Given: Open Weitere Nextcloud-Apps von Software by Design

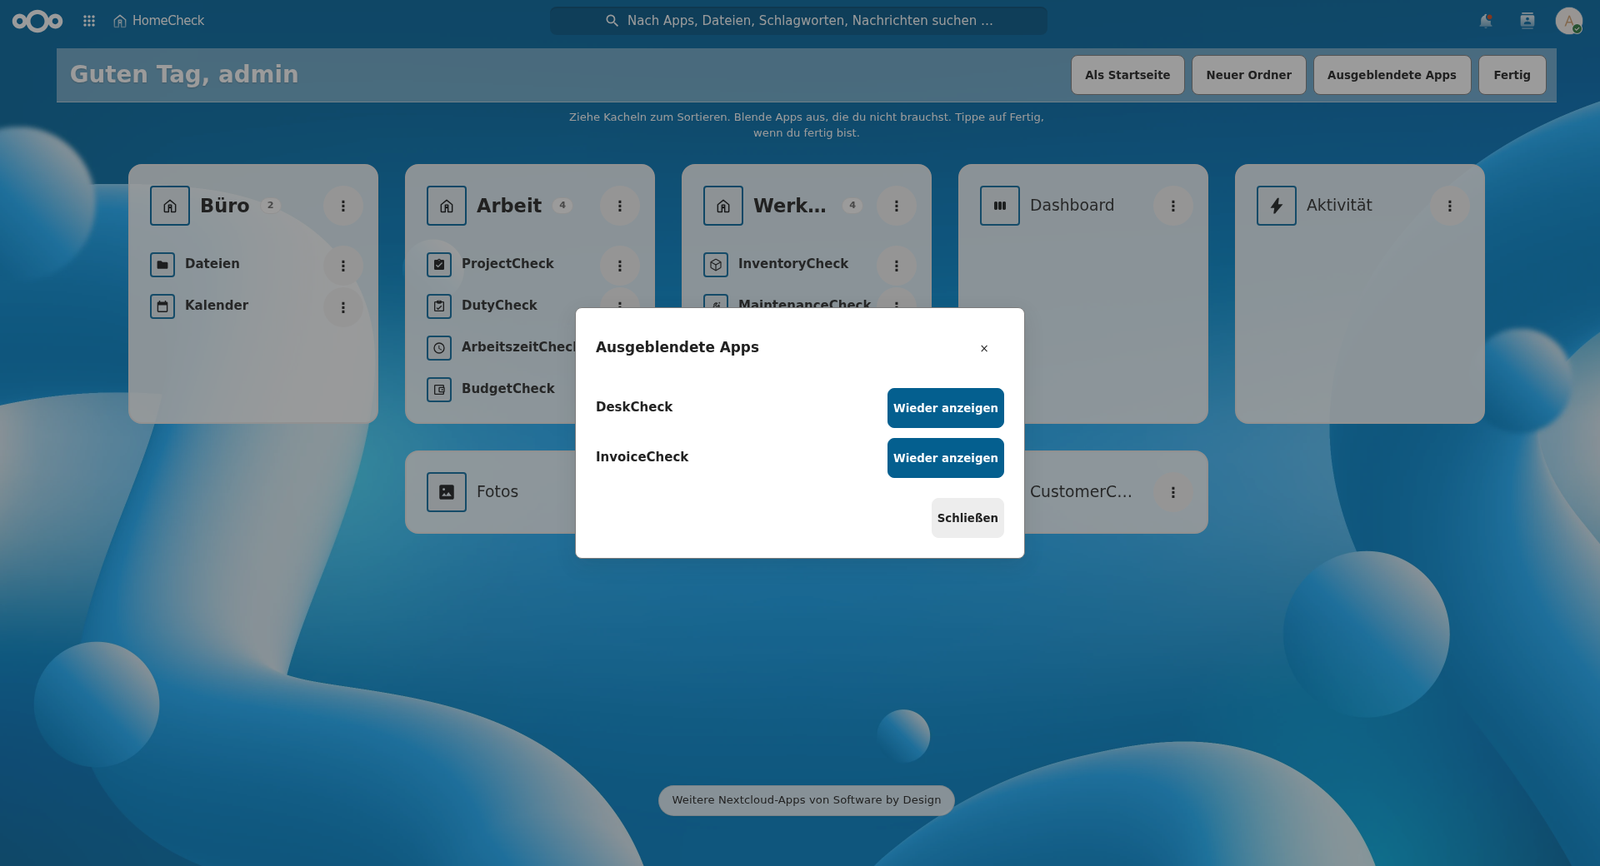Looking at the screenshot, I should (x=807, y=801).
